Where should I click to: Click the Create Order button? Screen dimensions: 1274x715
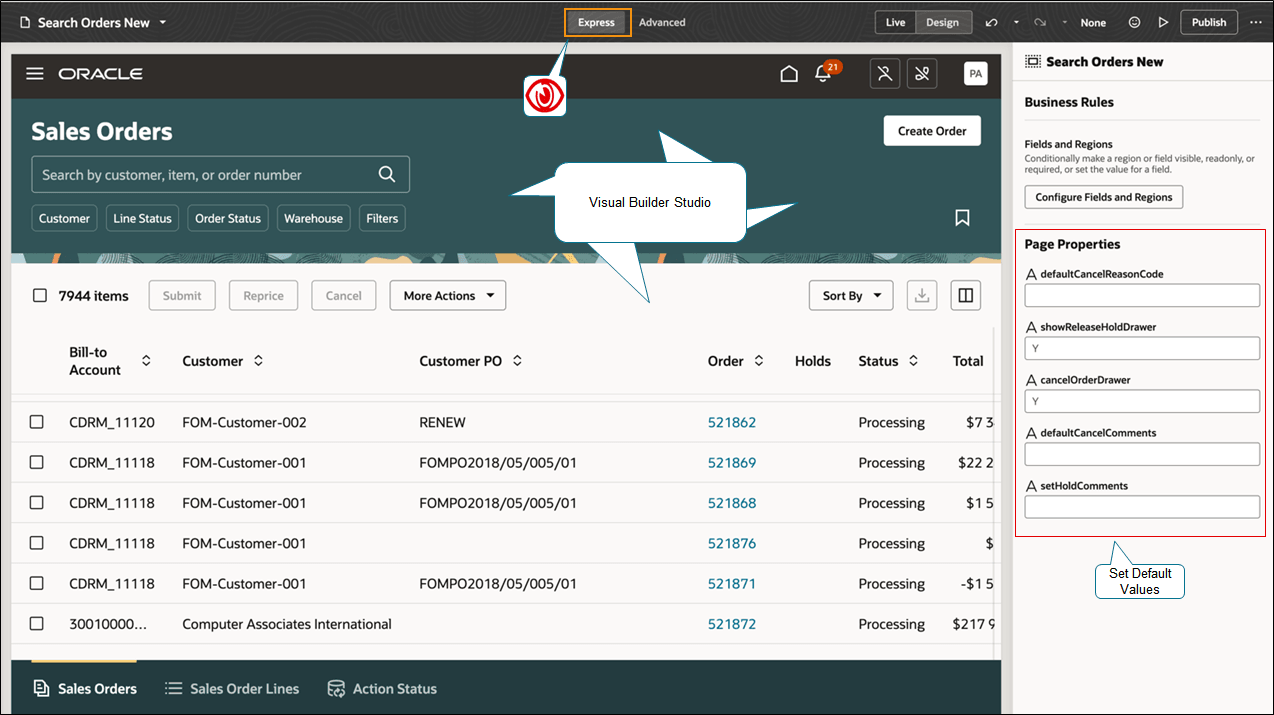[932, 131]
